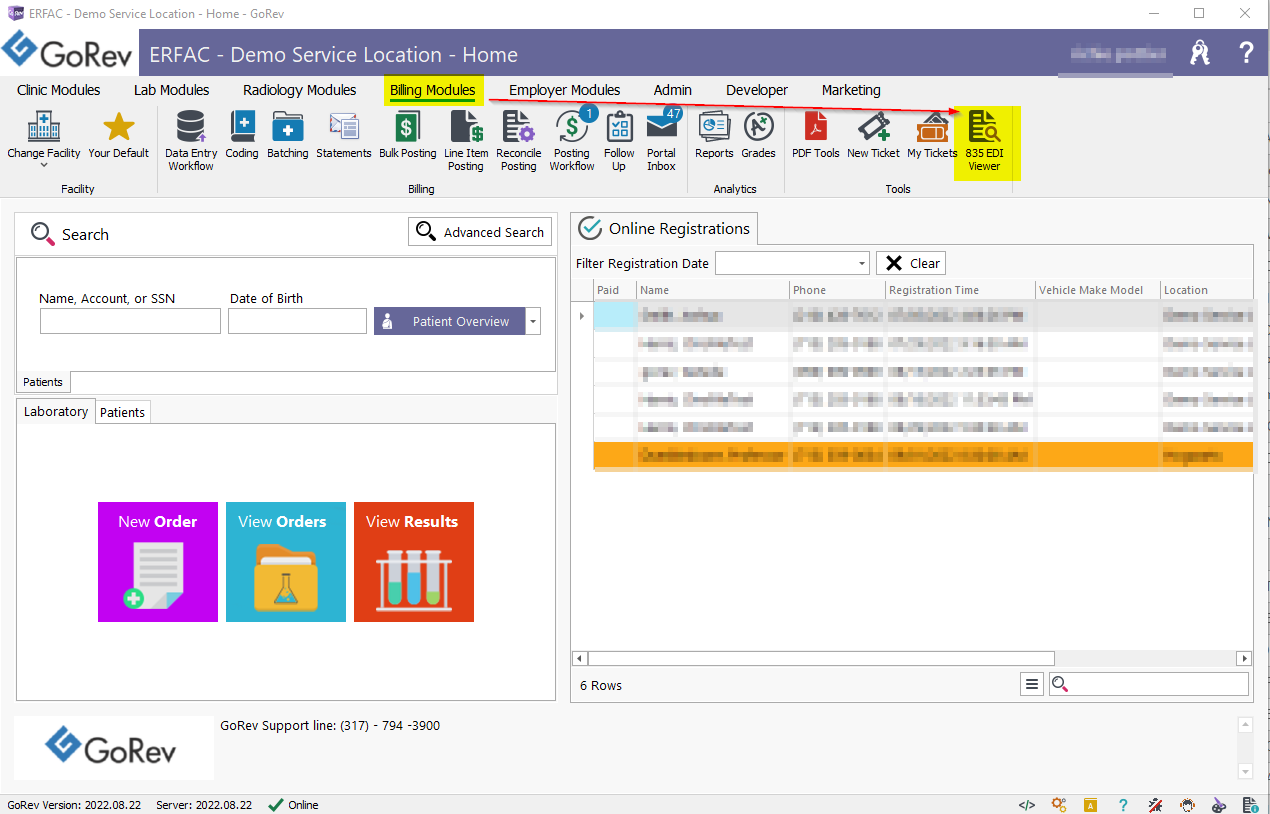The image size is (1270, 814).
Task: Start Bulk Posting
Action: (x=407, y=135)
